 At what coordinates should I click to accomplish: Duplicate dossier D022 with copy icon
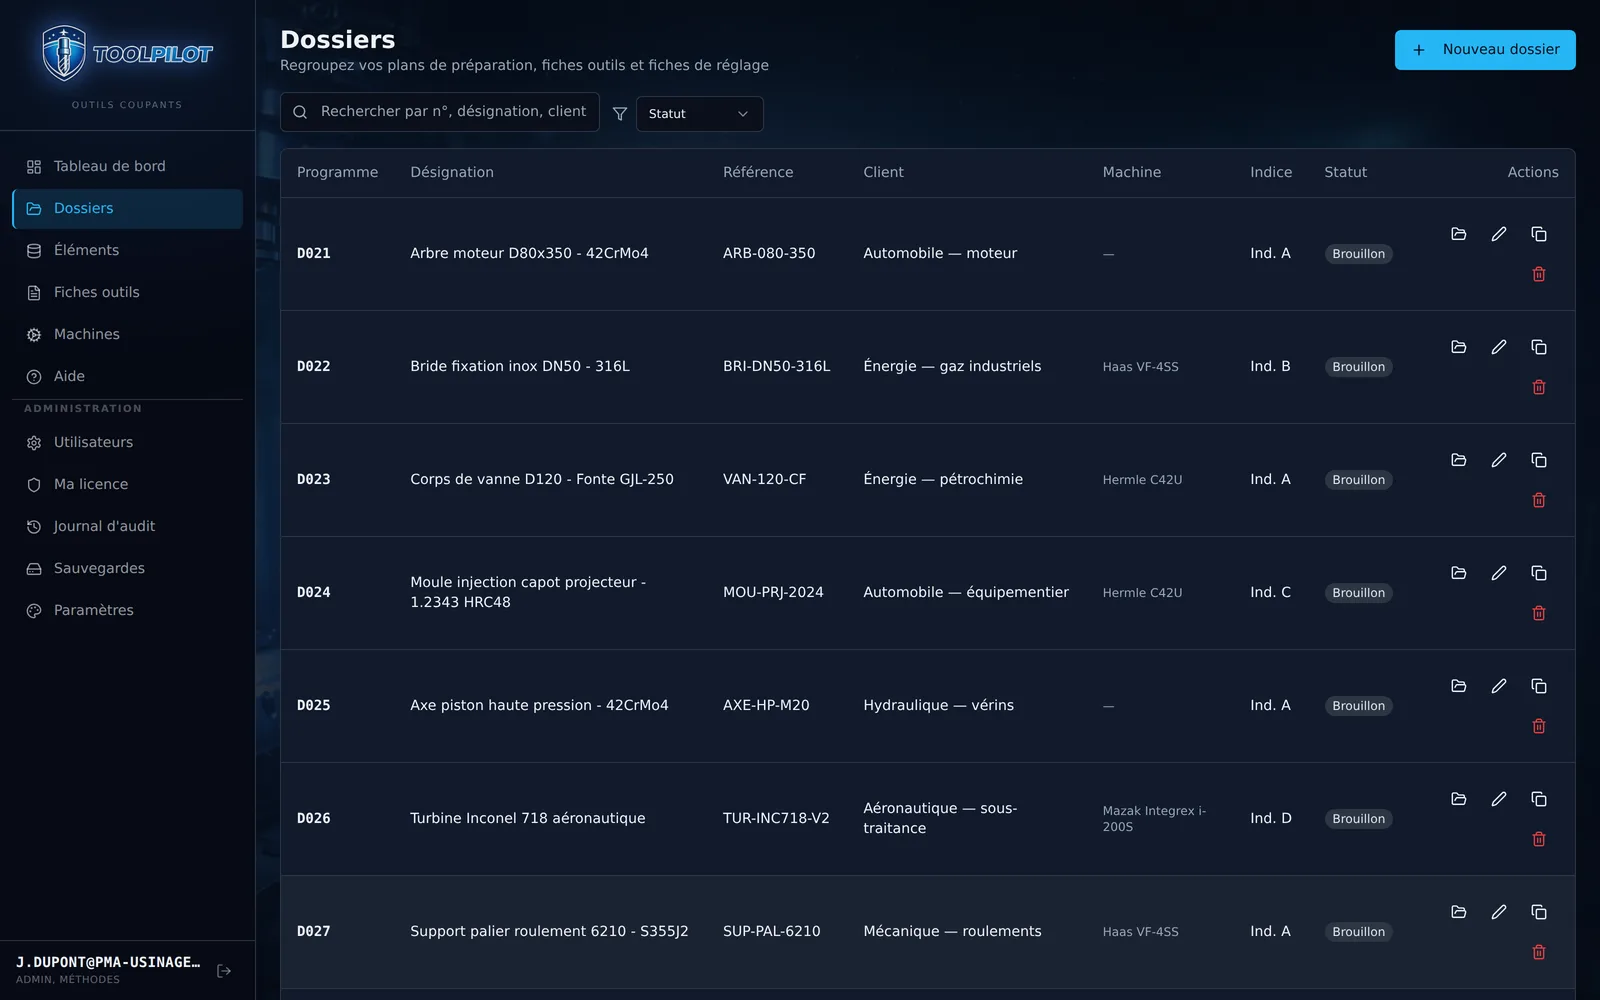point(1539,347)
